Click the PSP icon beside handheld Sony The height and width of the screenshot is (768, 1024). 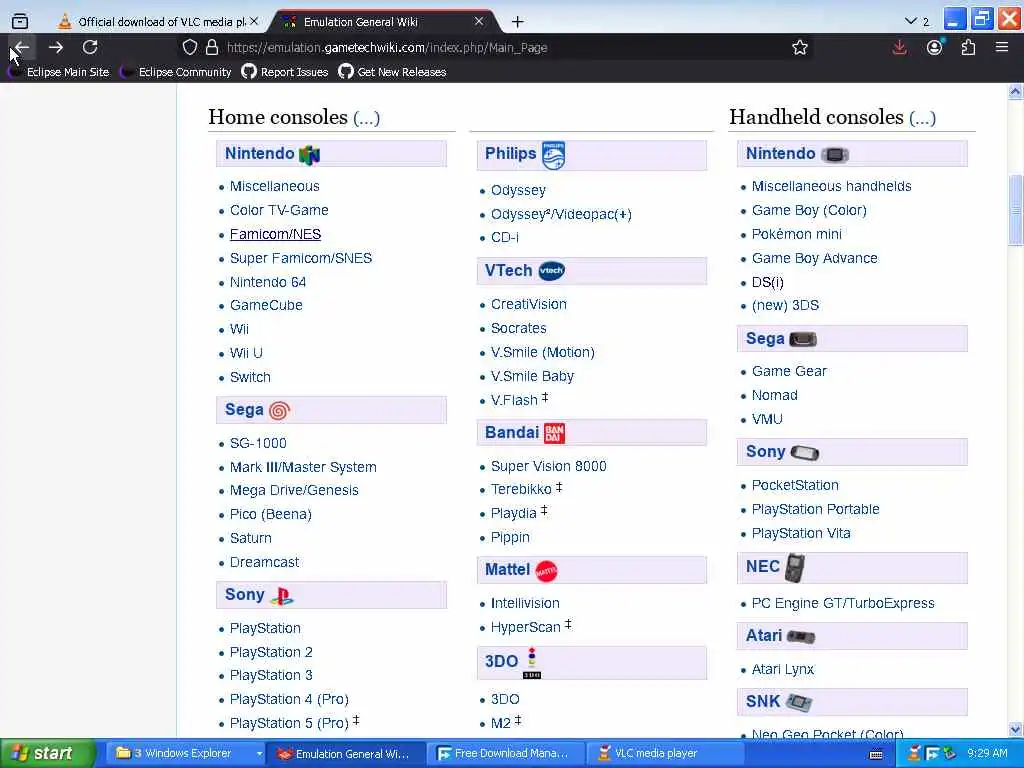point(805,453)
